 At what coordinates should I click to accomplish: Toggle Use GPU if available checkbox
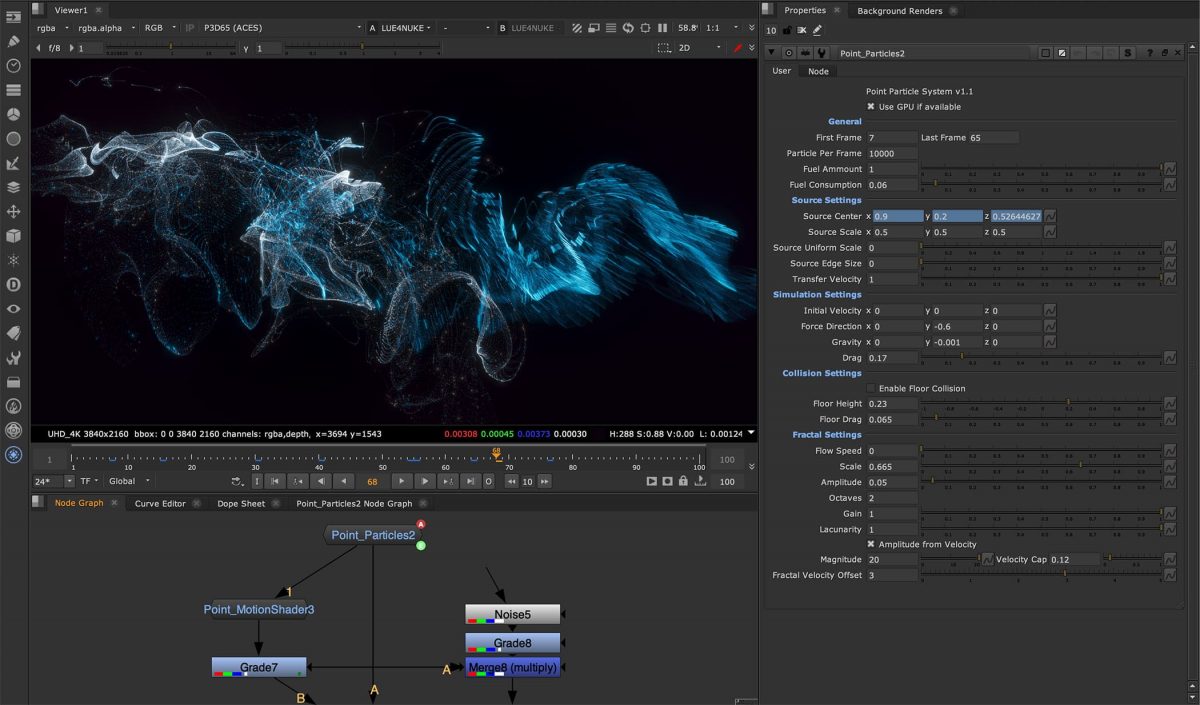870,106
